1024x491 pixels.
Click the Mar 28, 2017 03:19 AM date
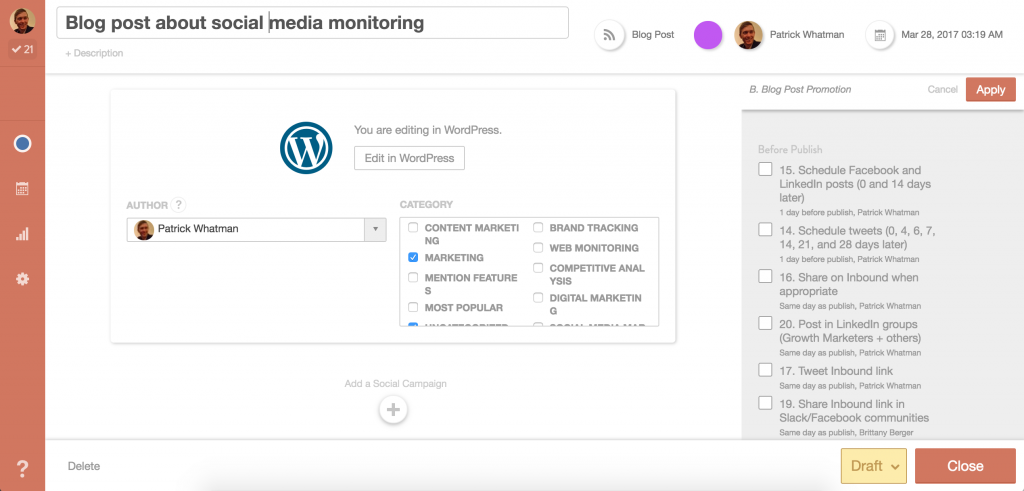(952, 35)
